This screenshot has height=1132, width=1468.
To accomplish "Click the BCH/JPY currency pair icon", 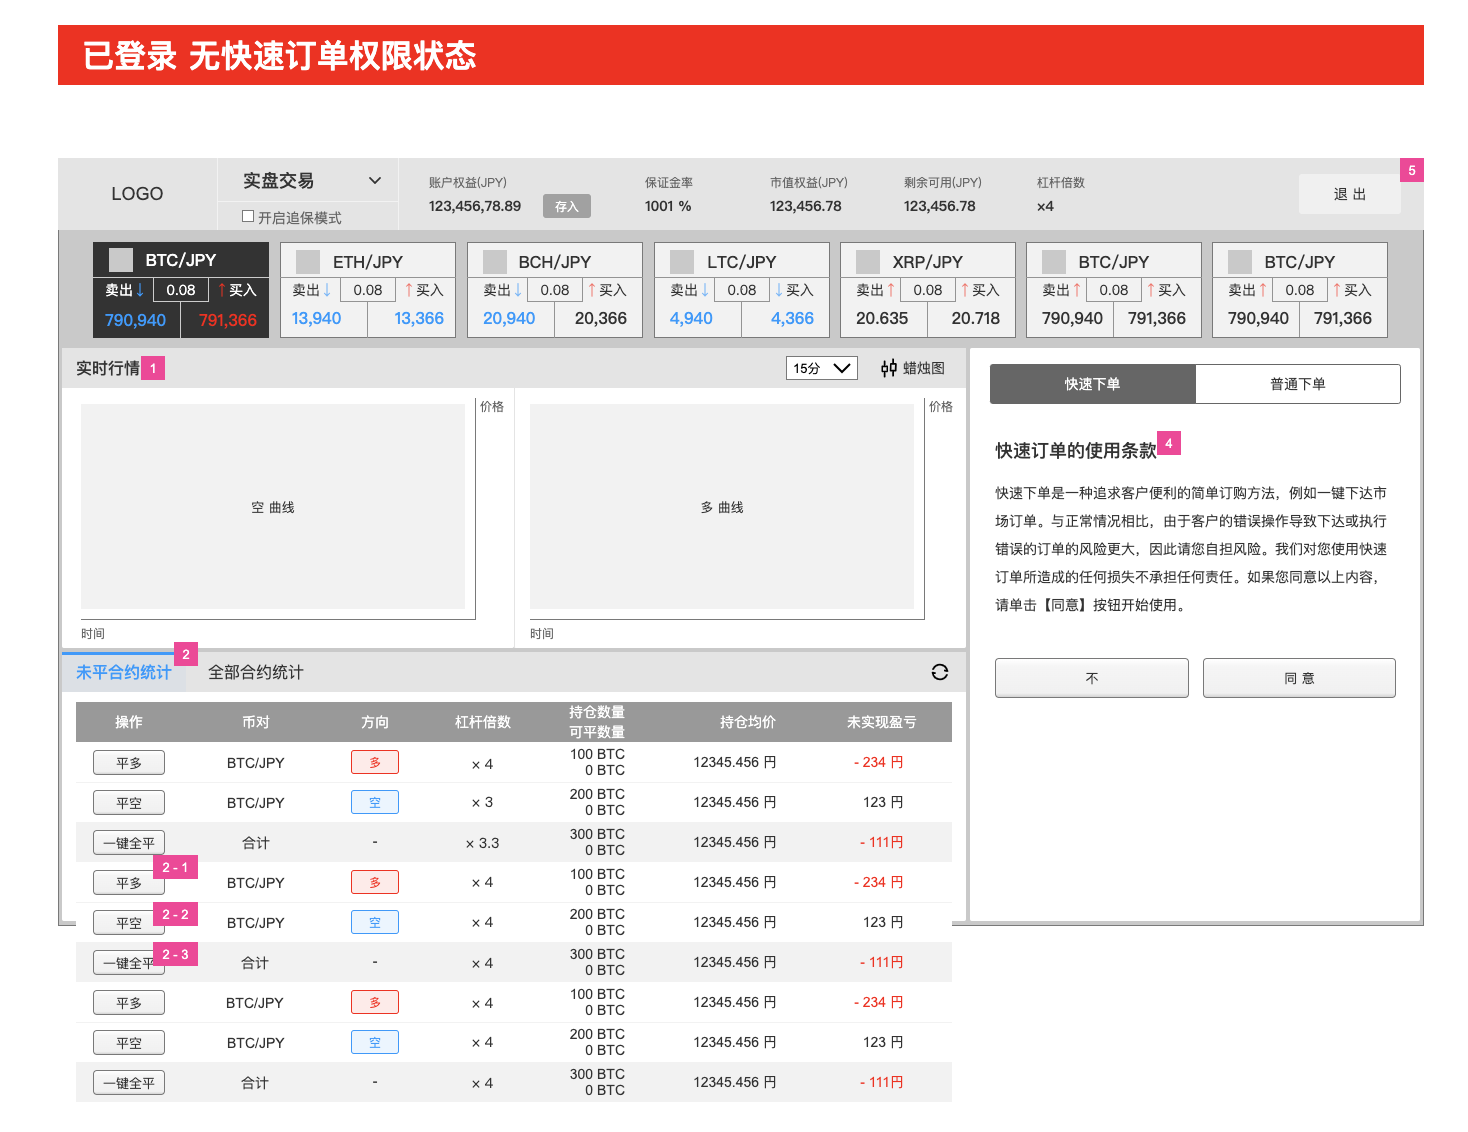I will click(x=495, y=262).
